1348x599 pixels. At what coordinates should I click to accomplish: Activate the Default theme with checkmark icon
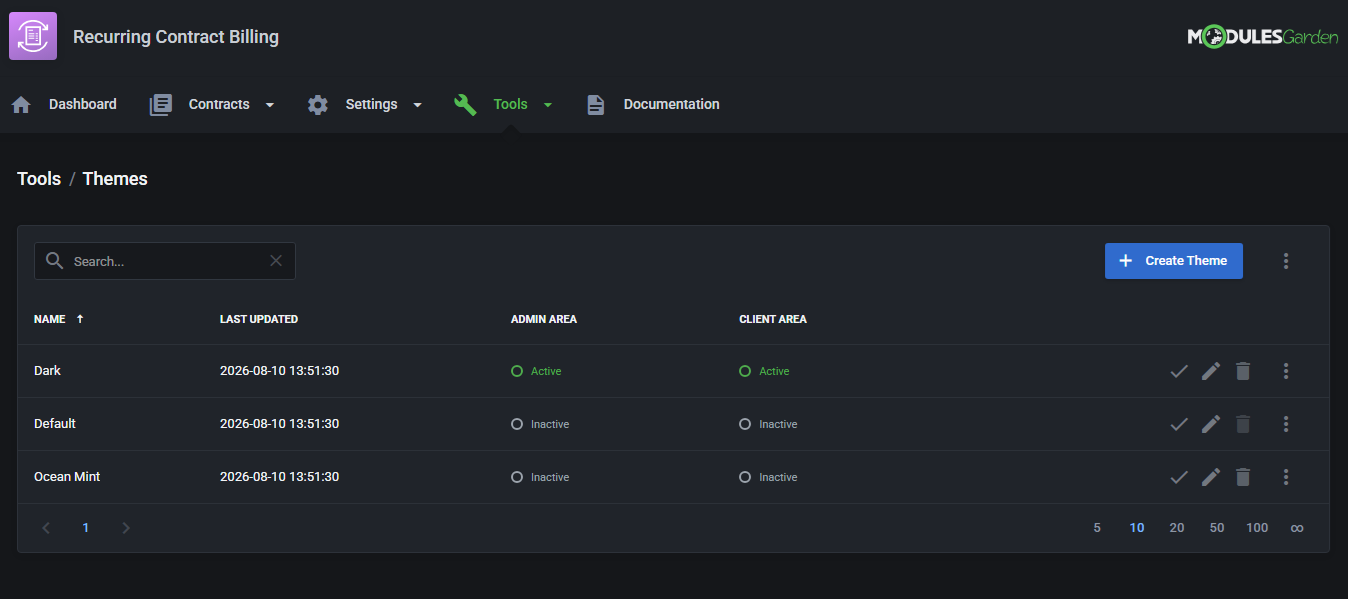(1179, 424)
